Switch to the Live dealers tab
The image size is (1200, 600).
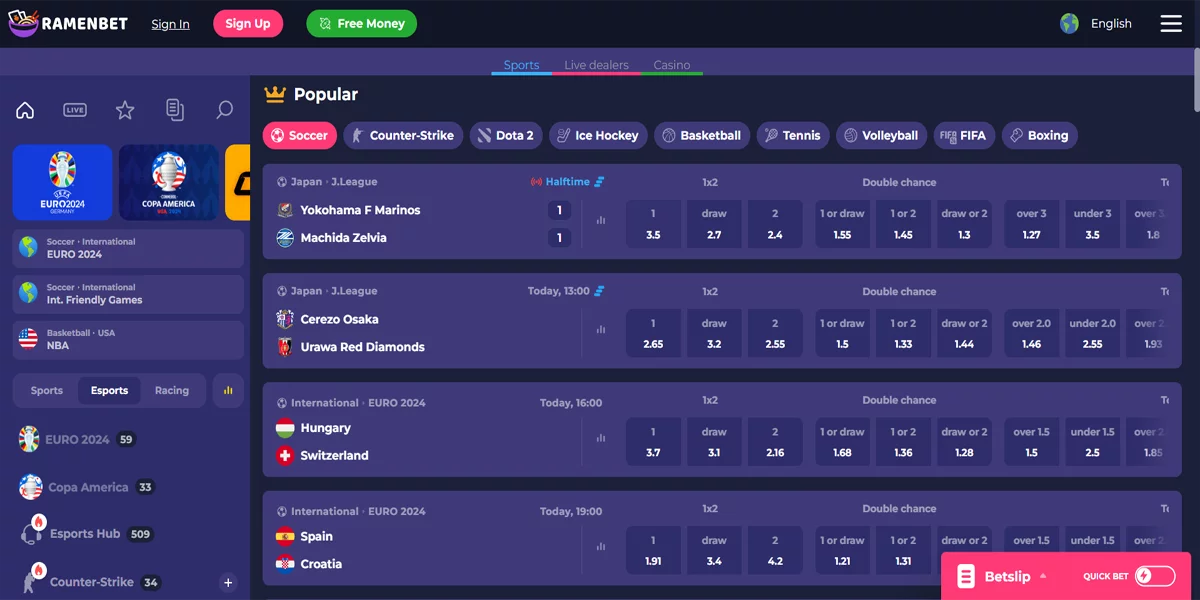pos(596,65)
